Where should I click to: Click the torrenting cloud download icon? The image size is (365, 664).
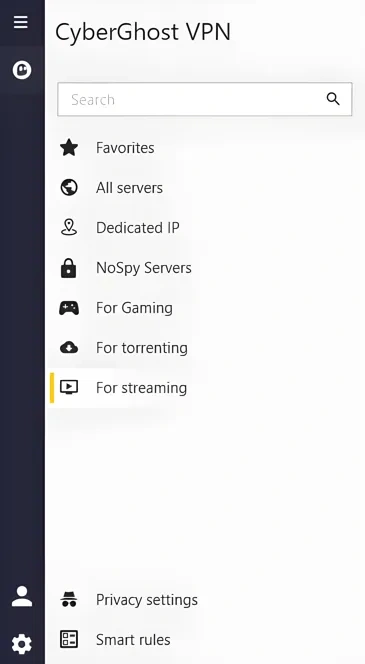pyautogui.click(x=69, y=348)
